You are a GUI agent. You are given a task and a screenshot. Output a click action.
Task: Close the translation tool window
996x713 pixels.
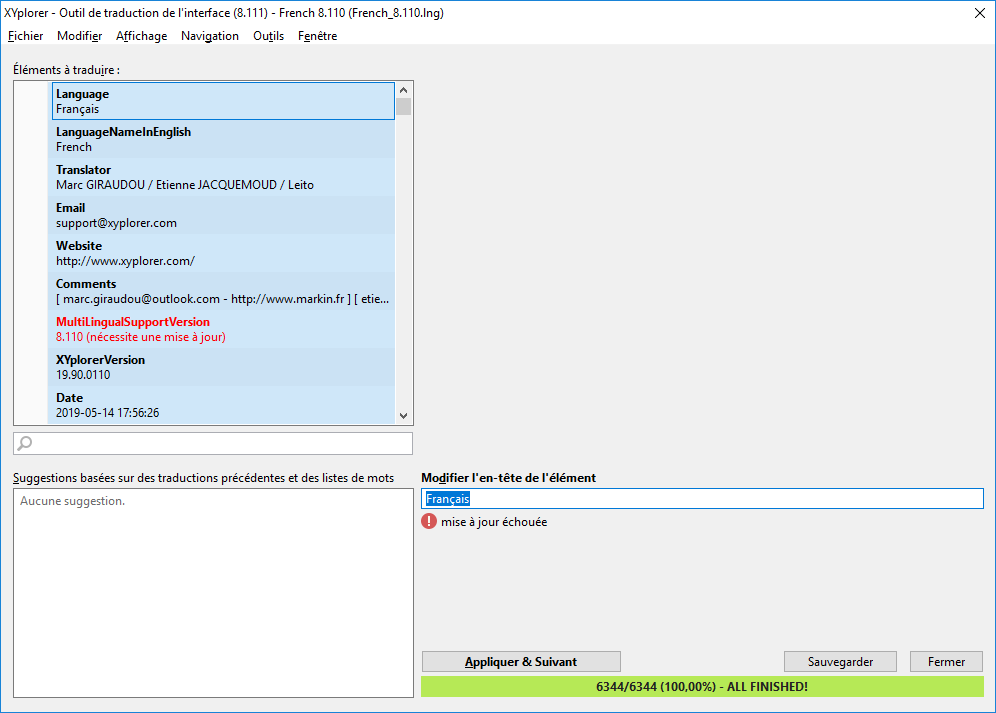point(979,13)
